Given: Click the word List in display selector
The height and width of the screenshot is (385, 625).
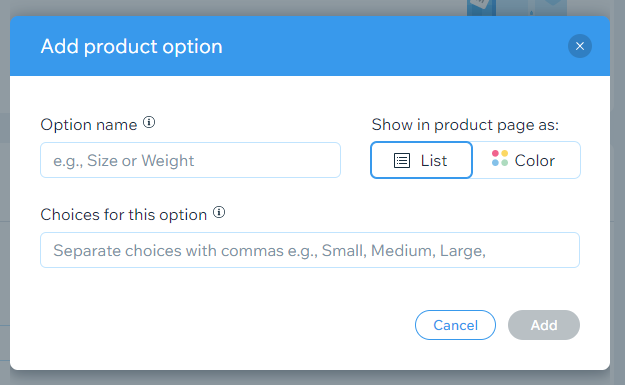Looking at the screenshot, I should coord(434,161).
